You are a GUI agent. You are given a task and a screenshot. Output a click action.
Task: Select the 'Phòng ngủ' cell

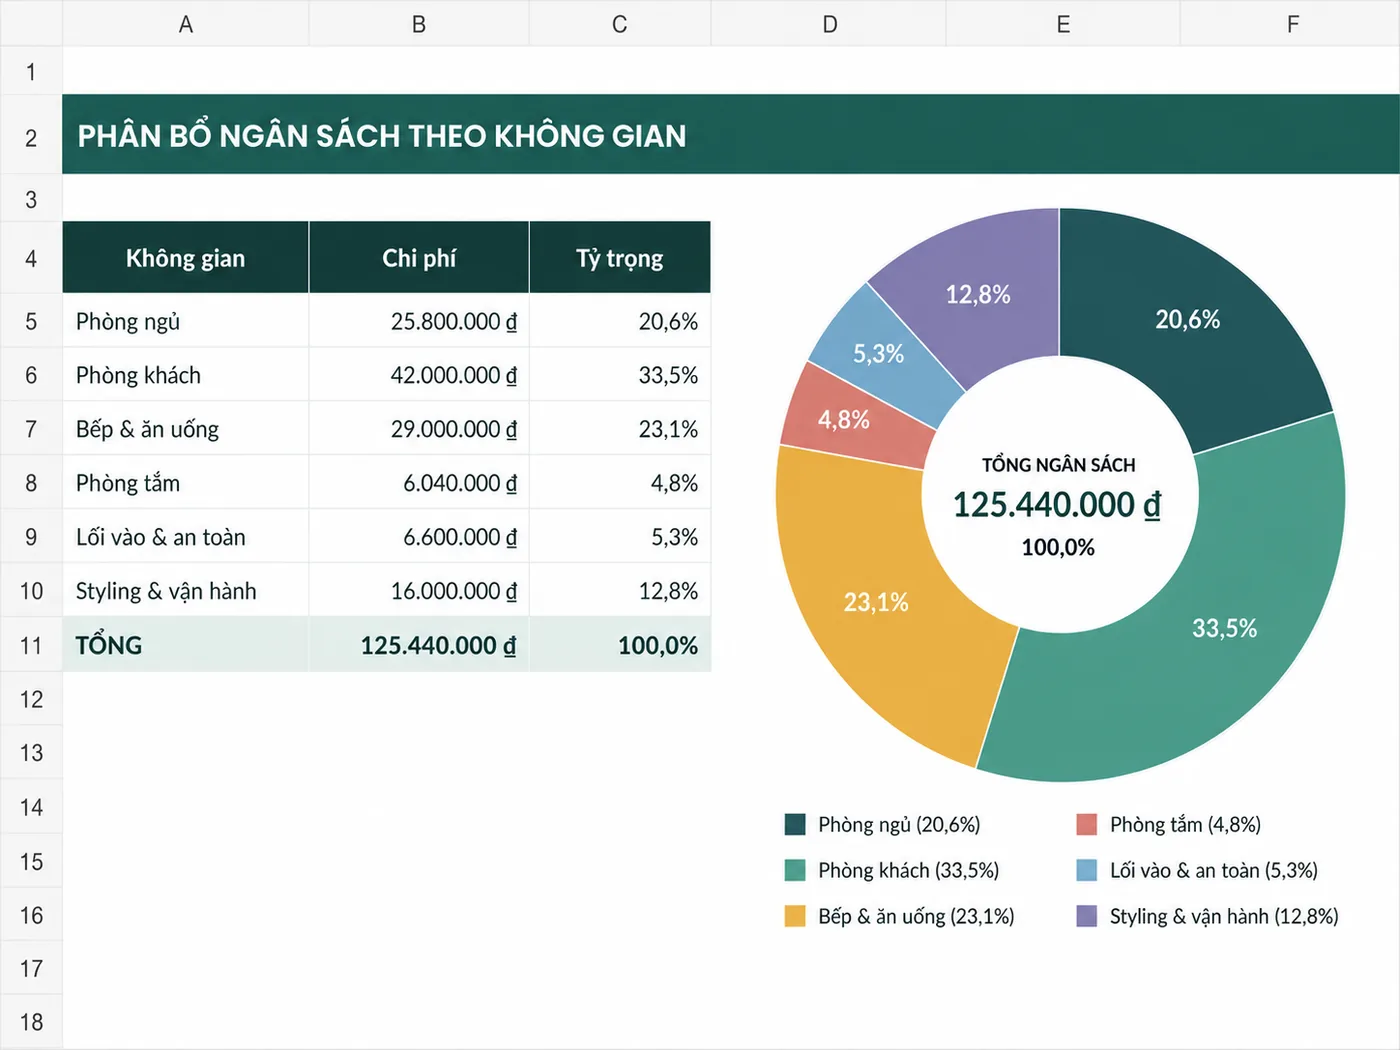186,321
